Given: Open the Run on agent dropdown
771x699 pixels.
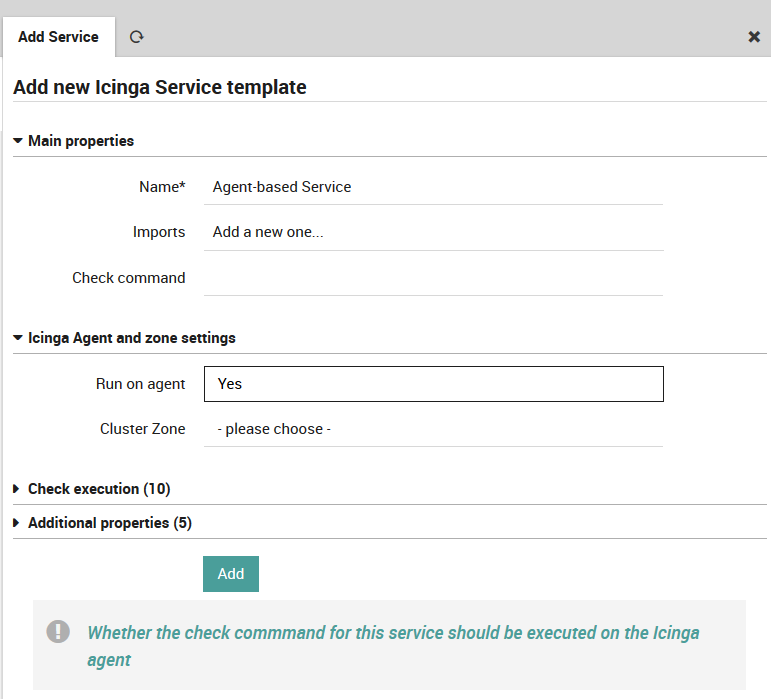Looking at the screenshot, I should [x=433, y=384].
